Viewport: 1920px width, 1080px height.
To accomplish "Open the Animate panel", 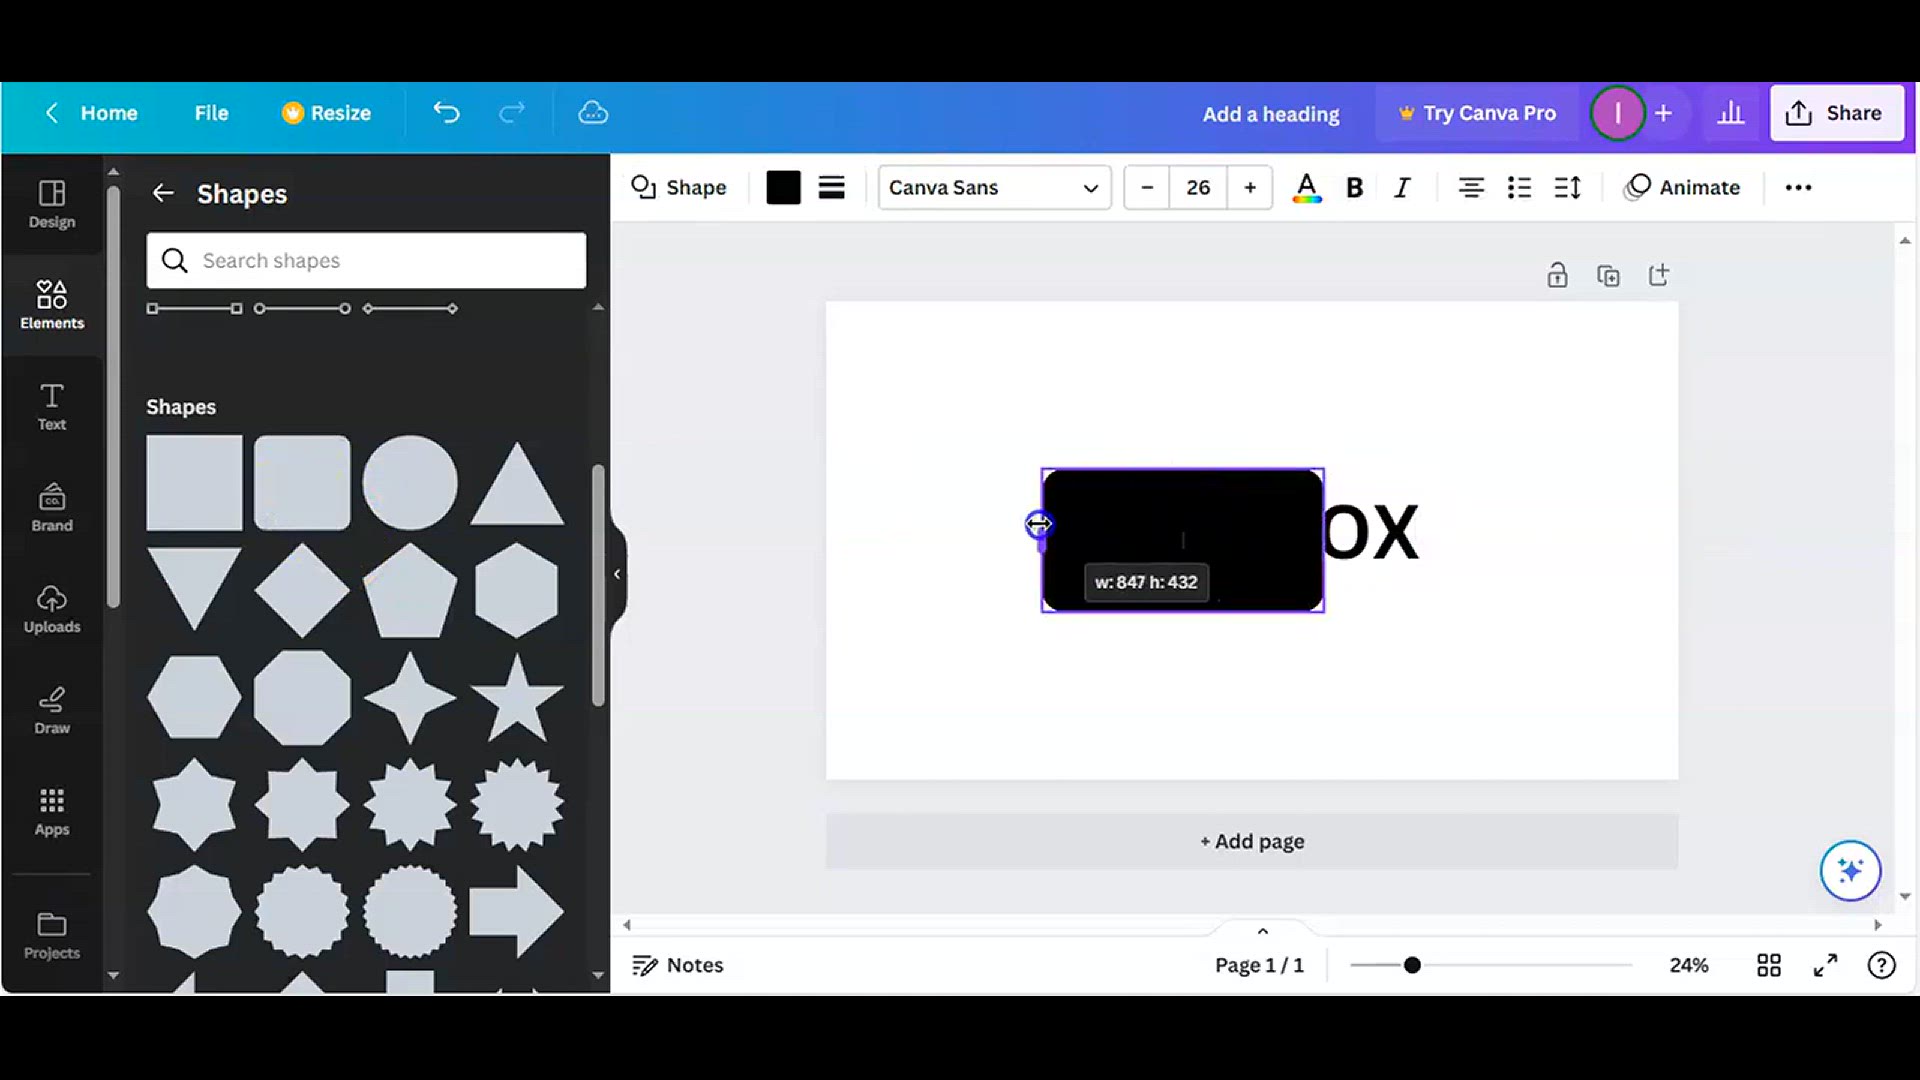I will [1683, 187].
